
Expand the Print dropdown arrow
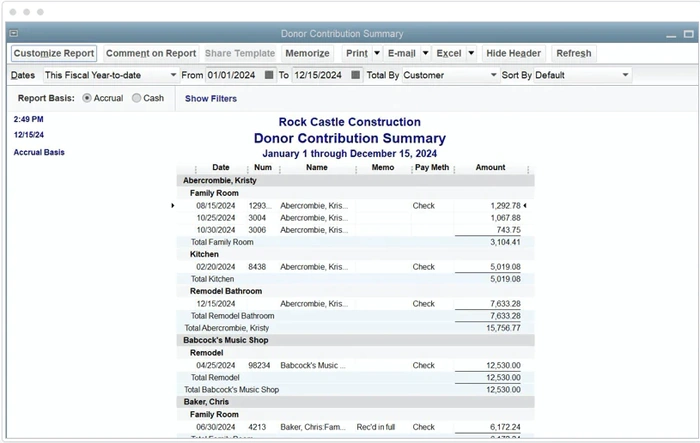[377, 53]
